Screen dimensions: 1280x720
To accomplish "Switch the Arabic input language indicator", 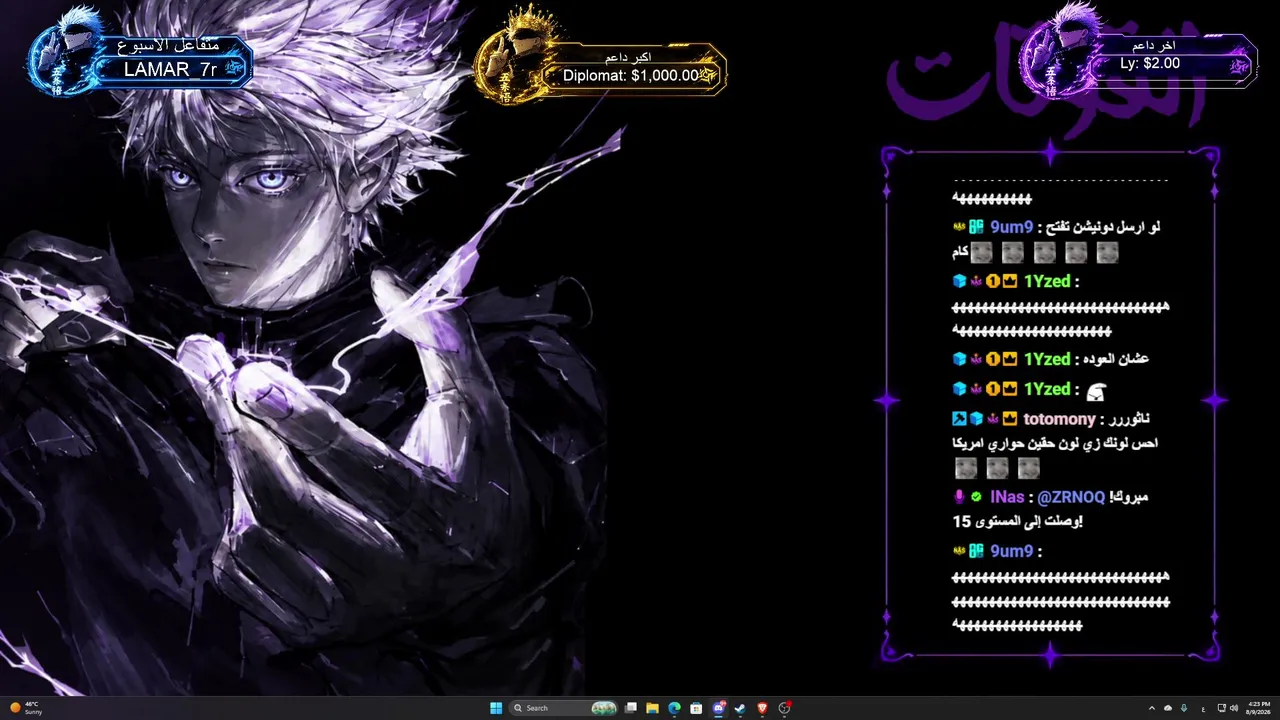I will 1202,708.
